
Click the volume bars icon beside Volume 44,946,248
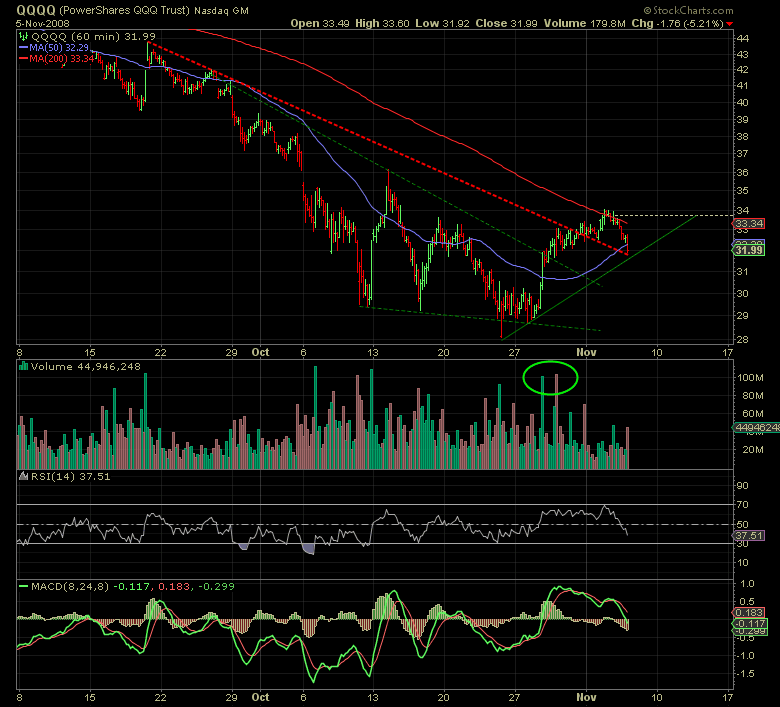23,367
